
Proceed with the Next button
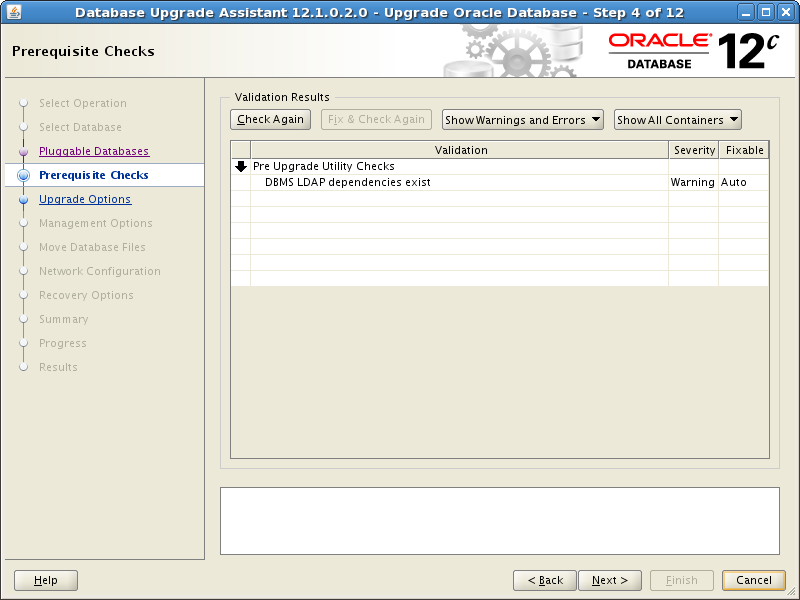tap(610, 580)
